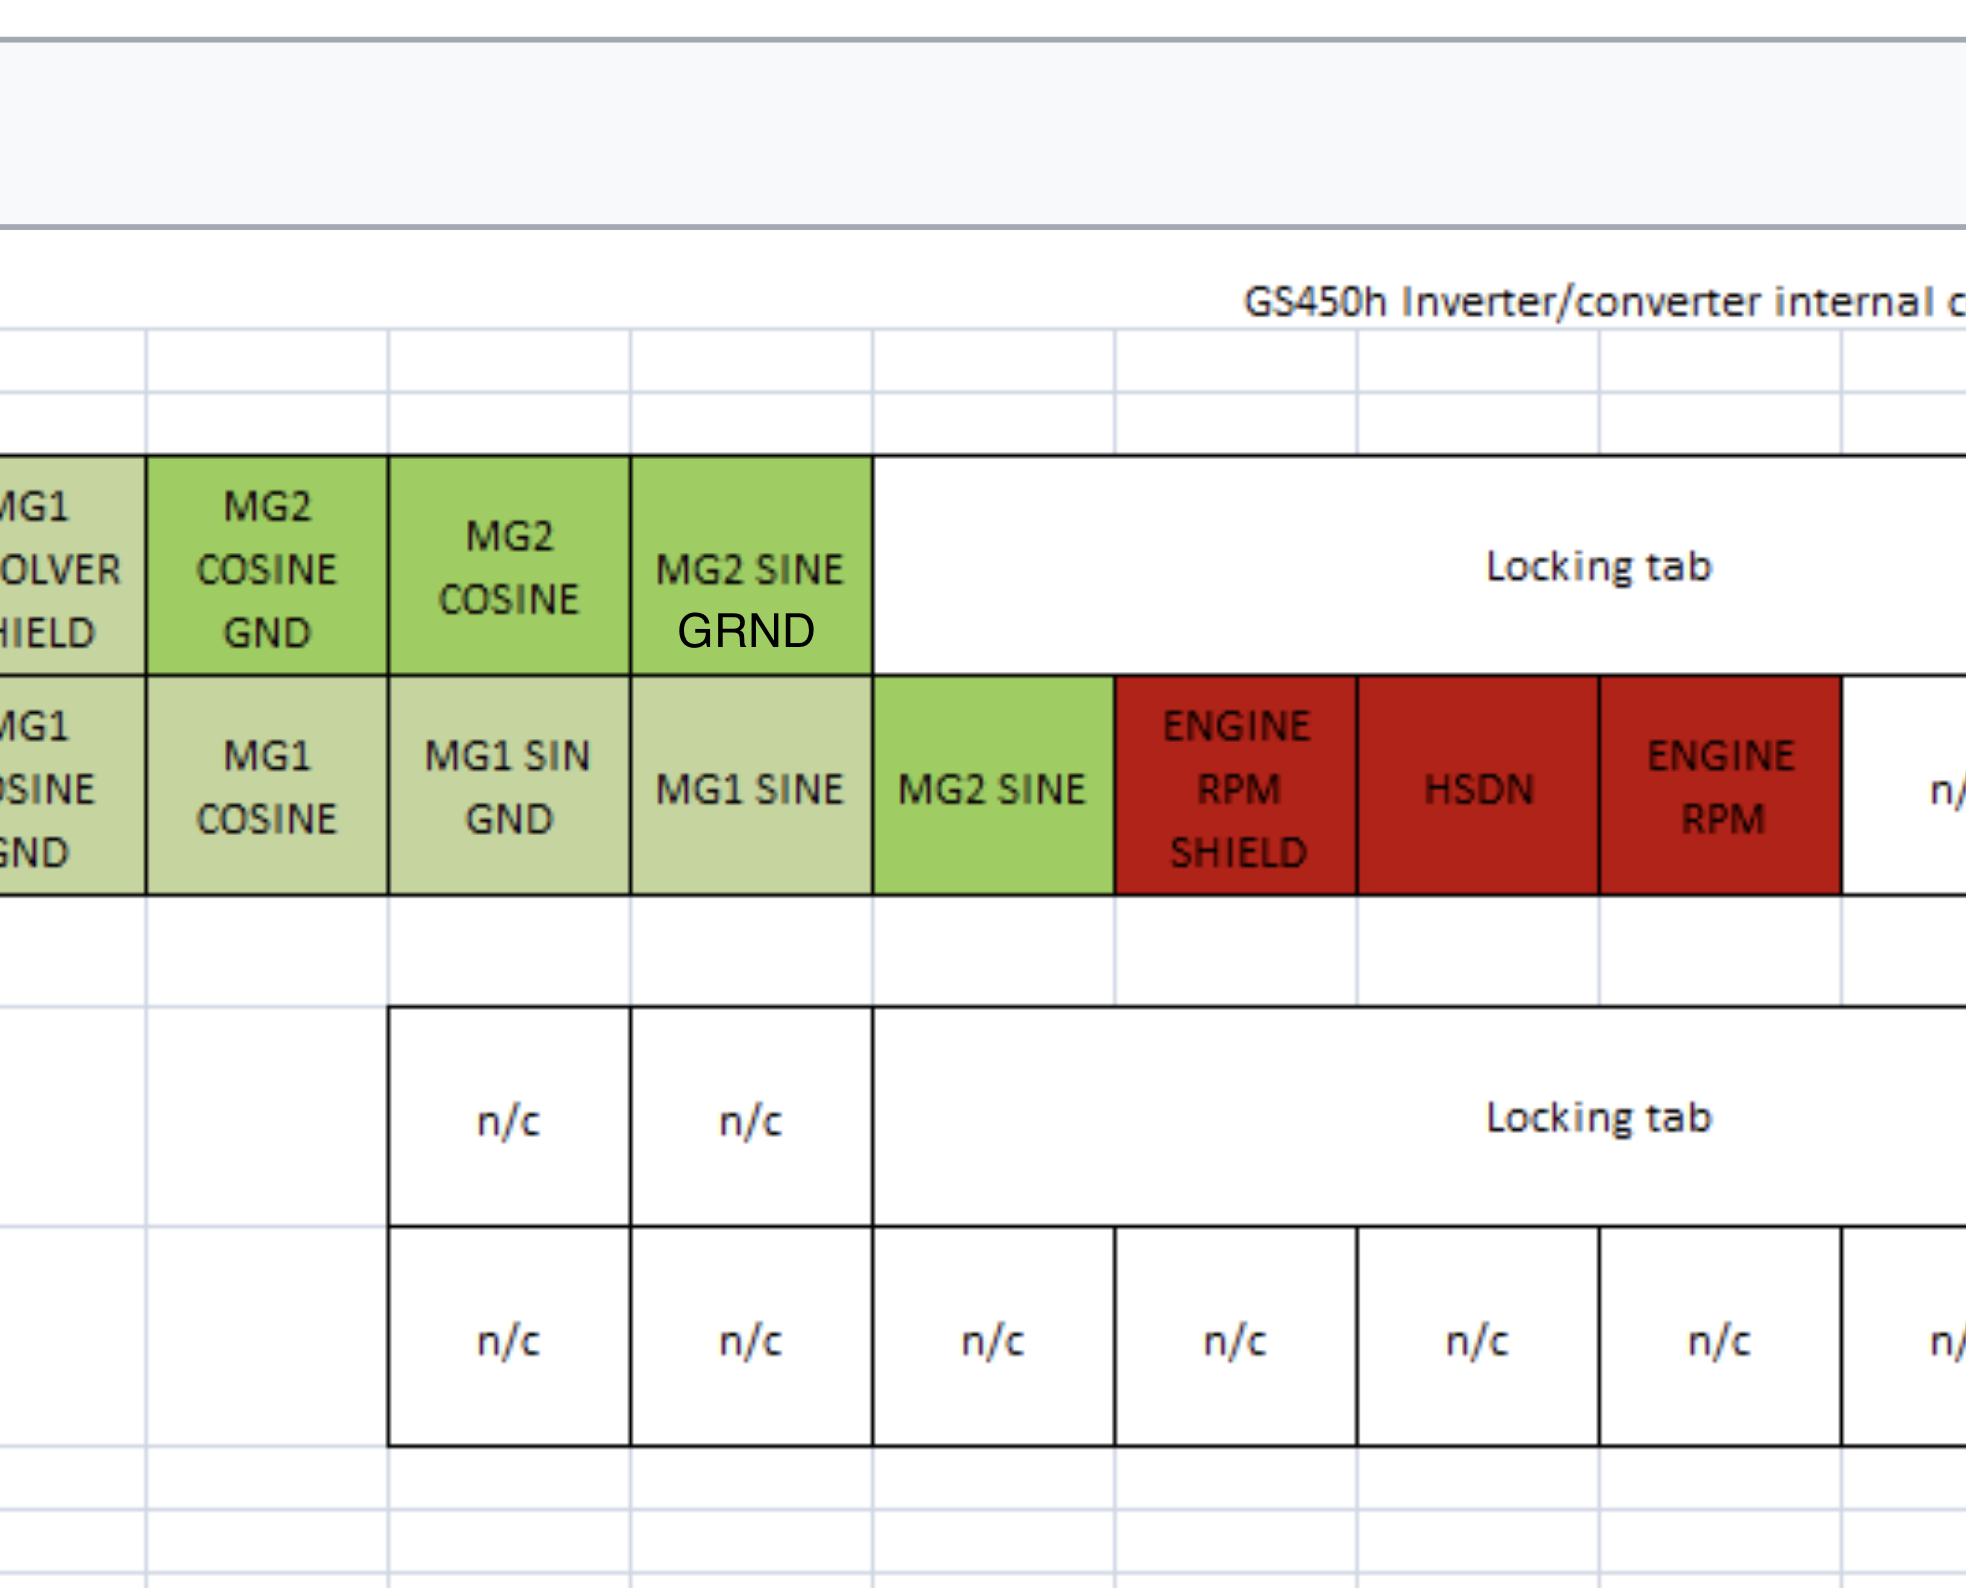1966x1588 pixels.
Task: Select the green MG2 SINE cell
Action: pos(993,786)
